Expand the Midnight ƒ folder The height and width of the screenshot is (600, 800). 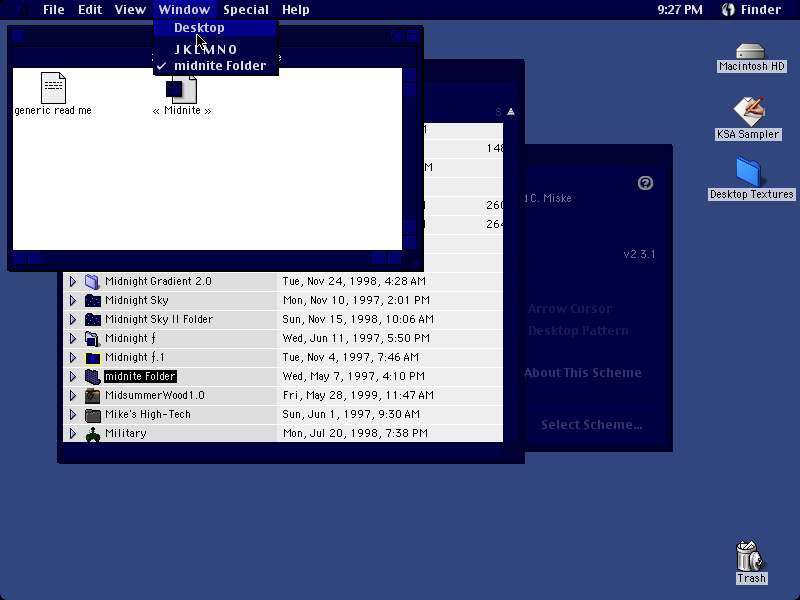tap(73, 338)
